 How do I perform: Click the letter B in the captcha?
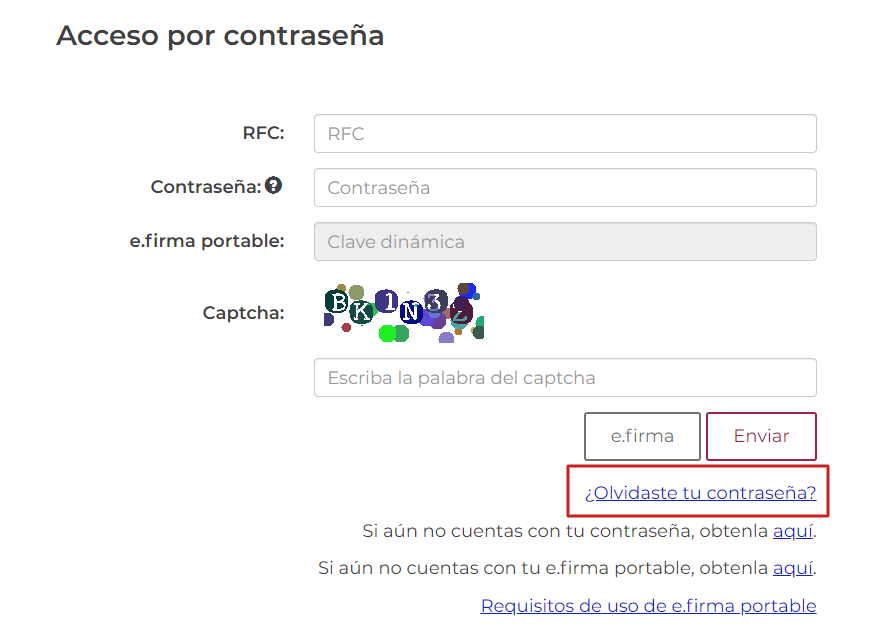tap(339, 301)
